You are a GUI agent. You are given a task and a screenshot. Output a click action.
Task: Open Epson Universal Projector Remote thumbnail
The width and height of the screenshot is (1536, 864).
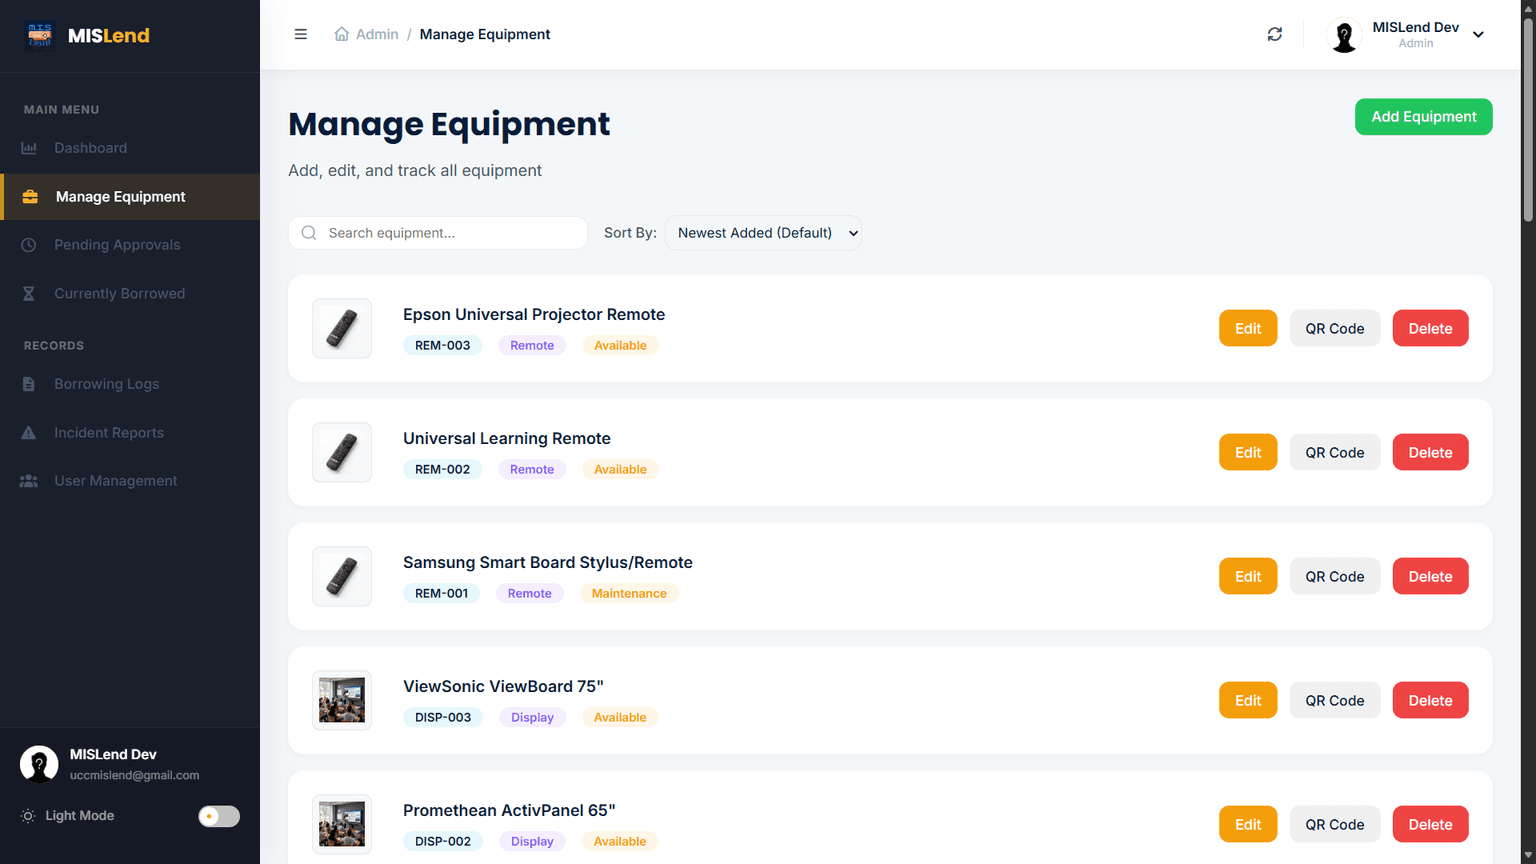coord(342,328)
